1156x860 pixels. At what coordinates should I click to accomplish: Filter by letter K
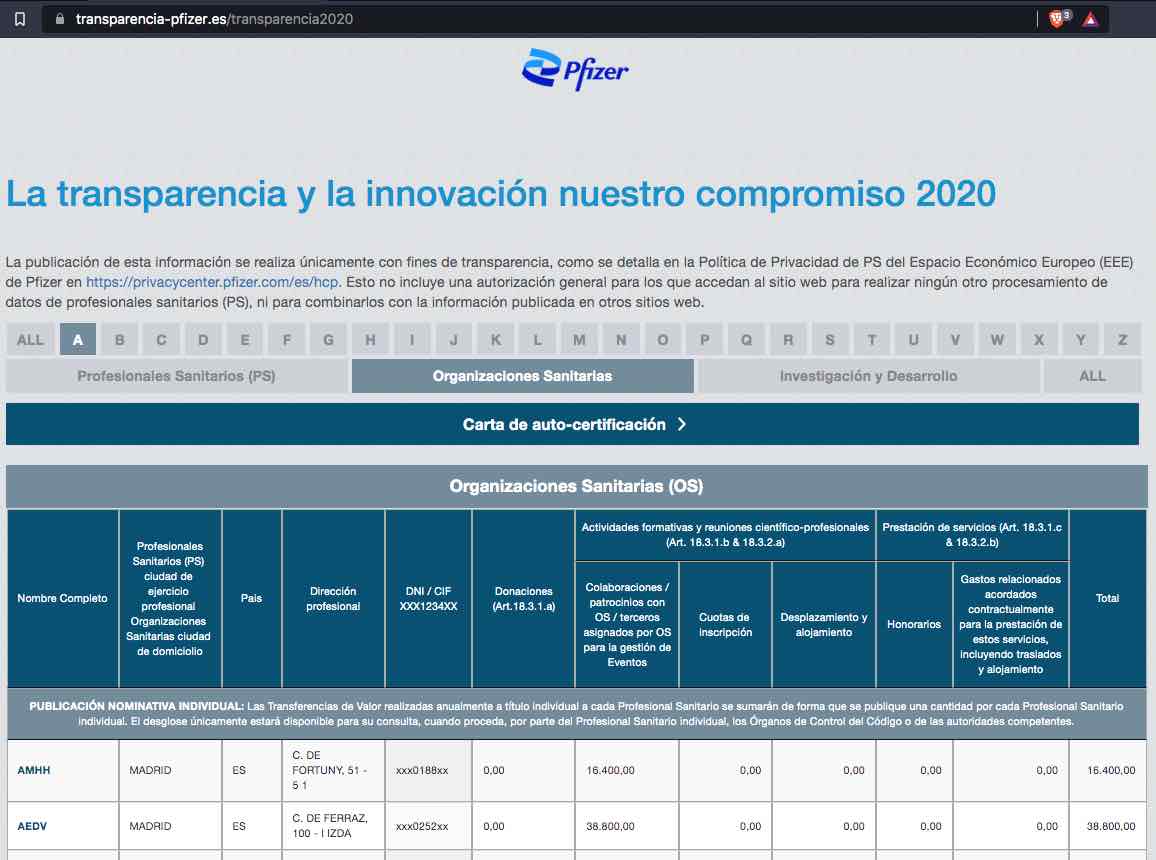[495, 340]
